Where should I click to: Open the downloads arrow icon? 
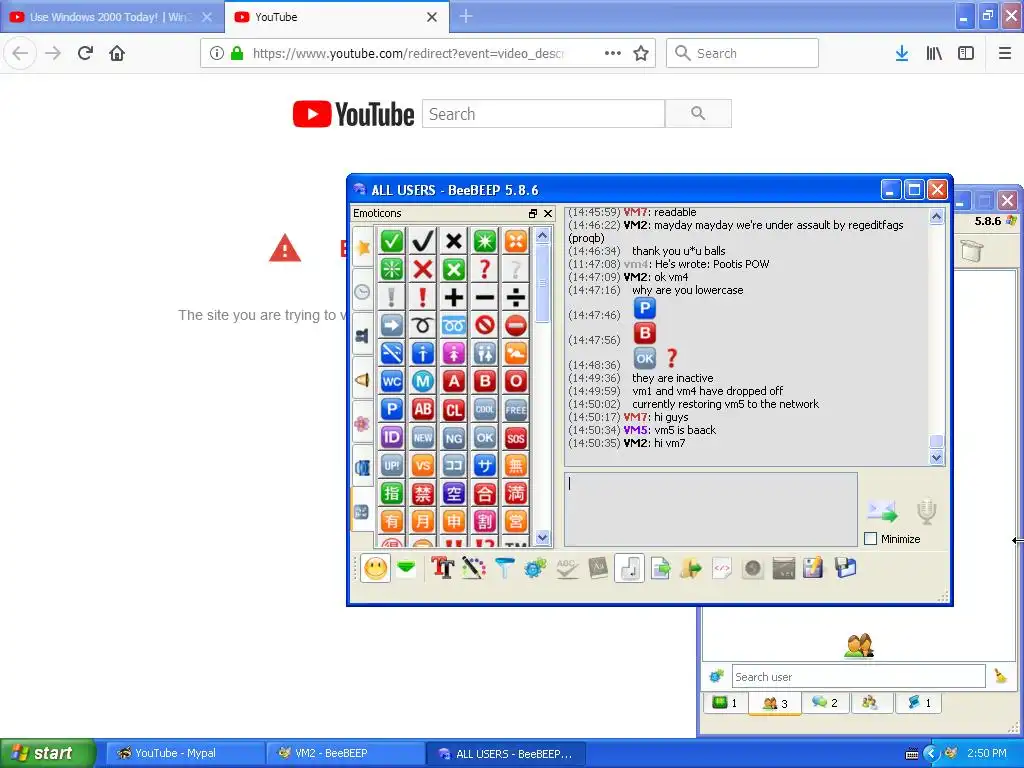[902, 53]
